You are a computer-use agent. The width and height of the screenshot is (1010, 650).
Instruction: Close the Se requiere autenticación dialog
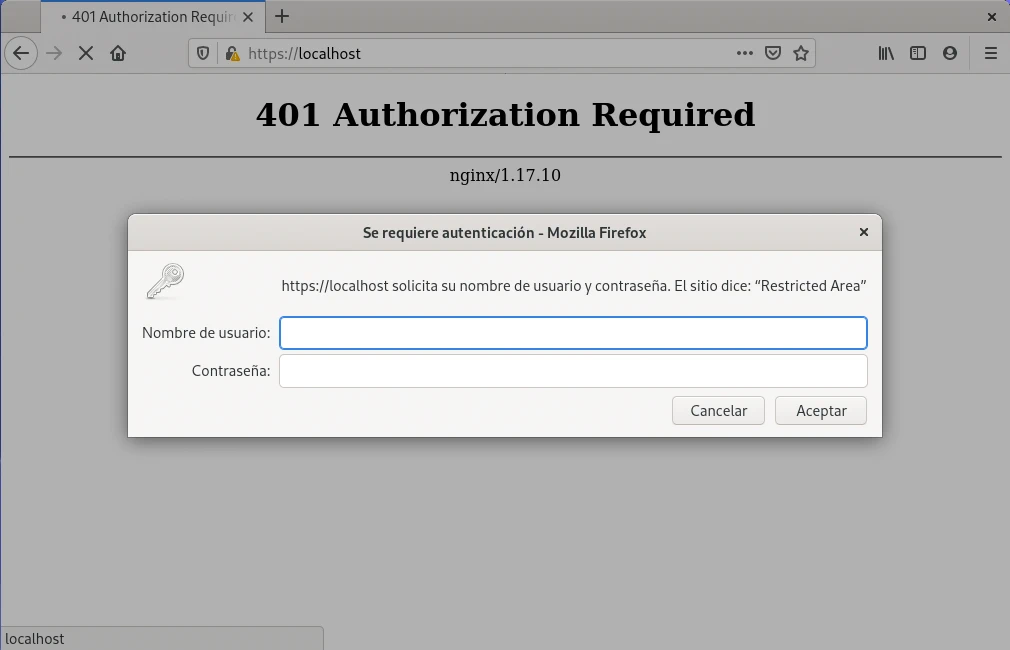point(864,232)
